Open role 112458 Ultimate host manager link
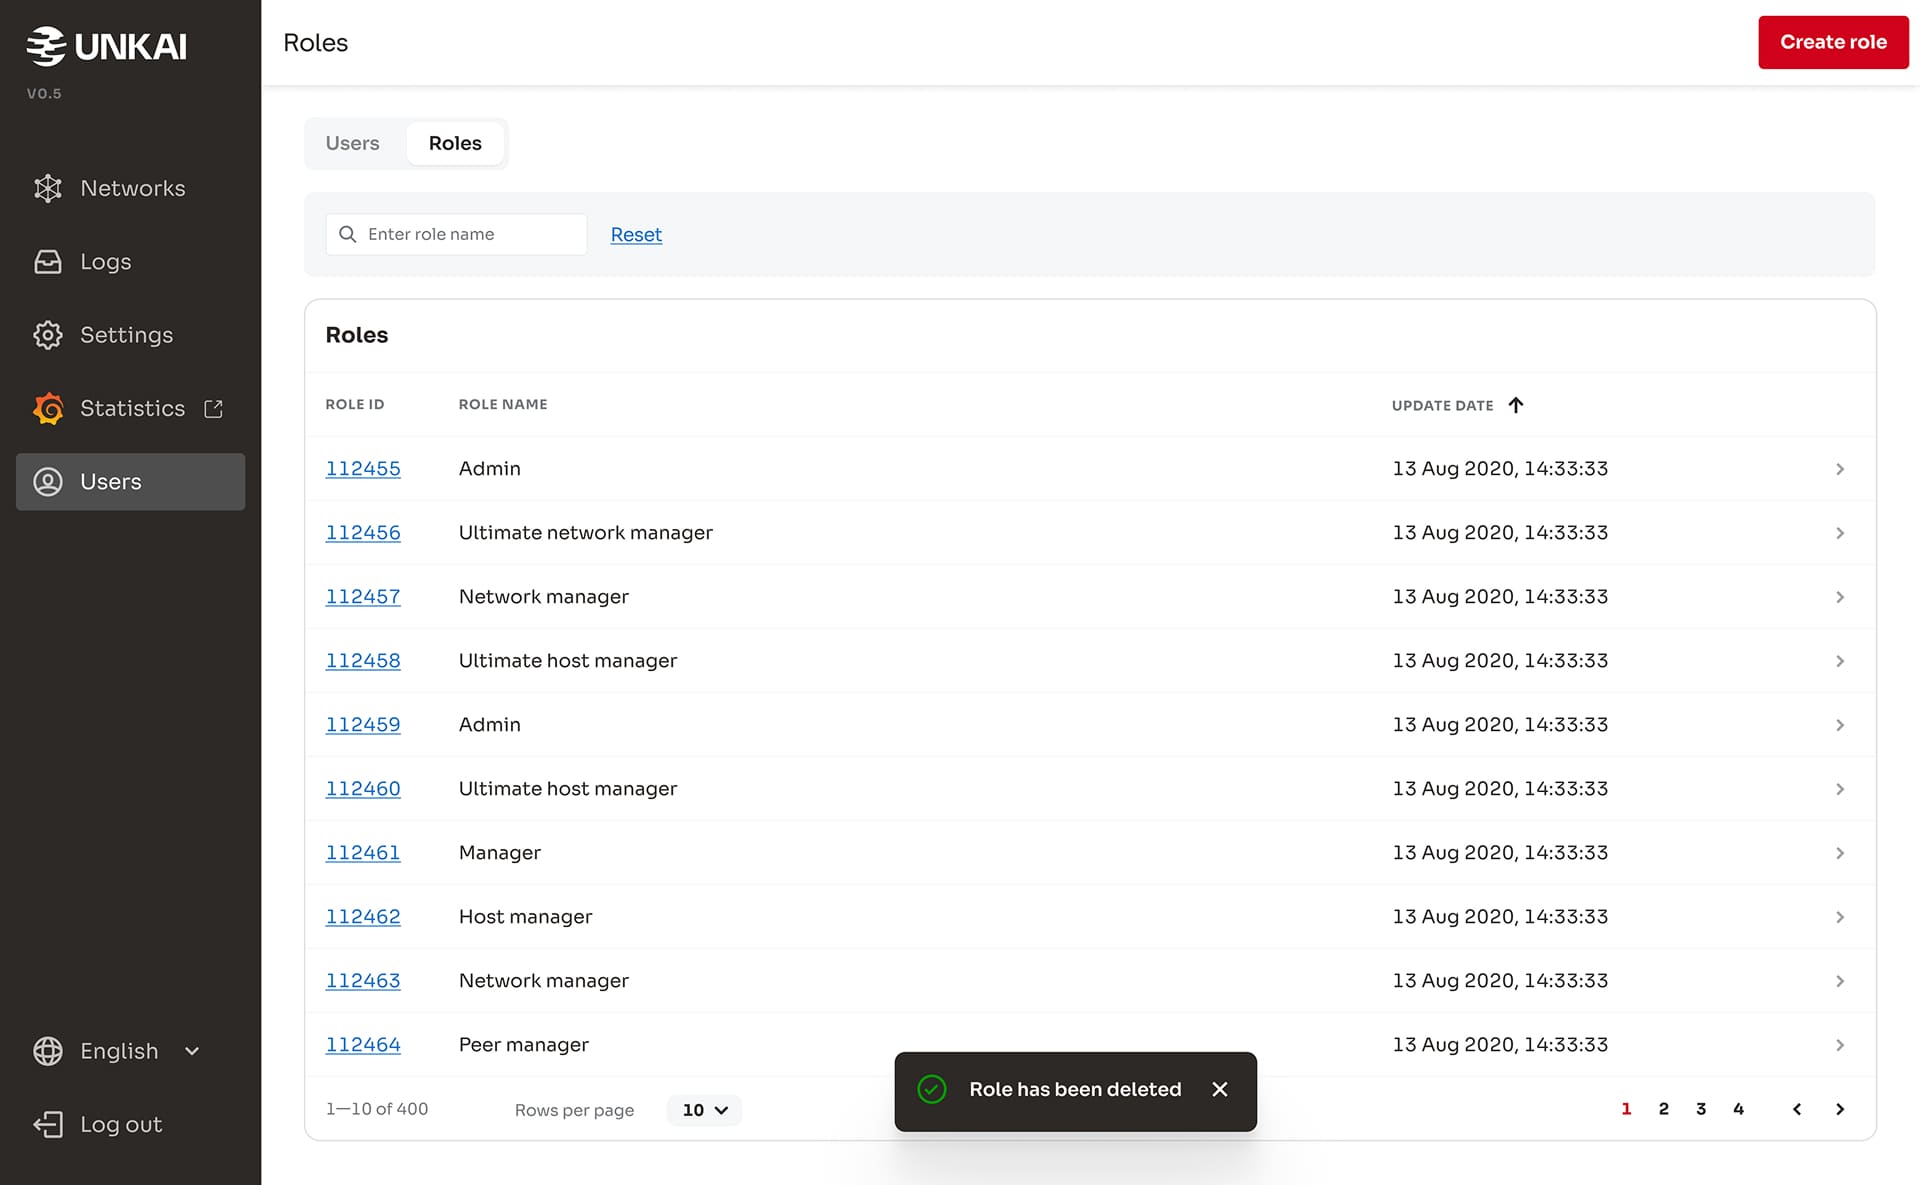 363,660
